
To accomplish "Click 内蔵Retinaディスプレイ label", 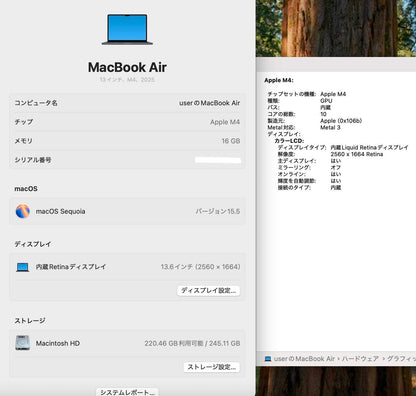I will (x=71, y=267).
